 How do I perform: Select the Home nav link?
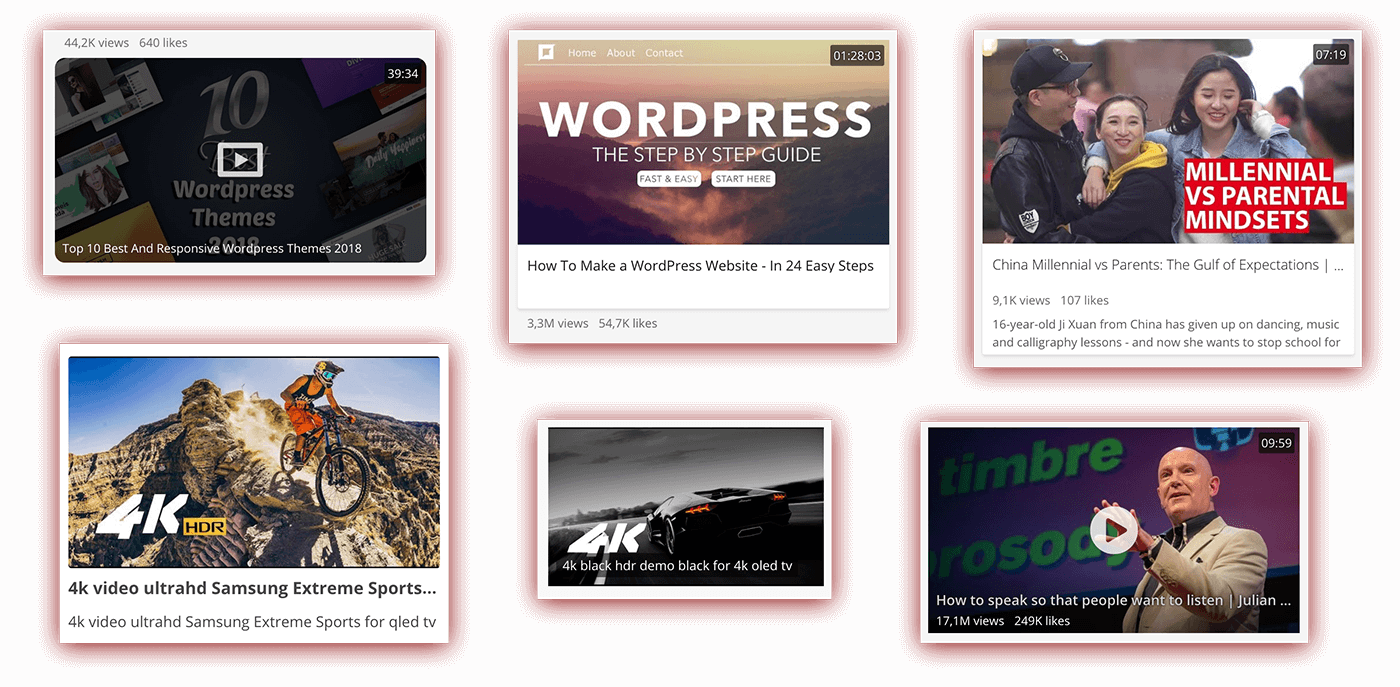[x=582, y=53]
